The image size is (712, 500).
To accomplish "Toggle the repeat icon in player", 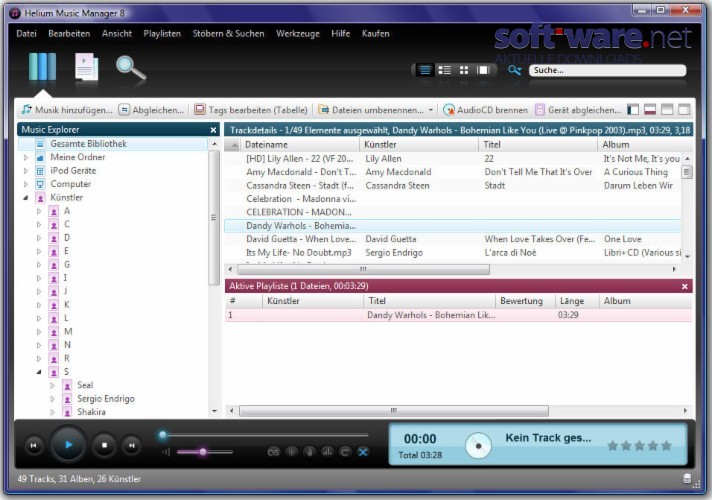I will [345, 452].
